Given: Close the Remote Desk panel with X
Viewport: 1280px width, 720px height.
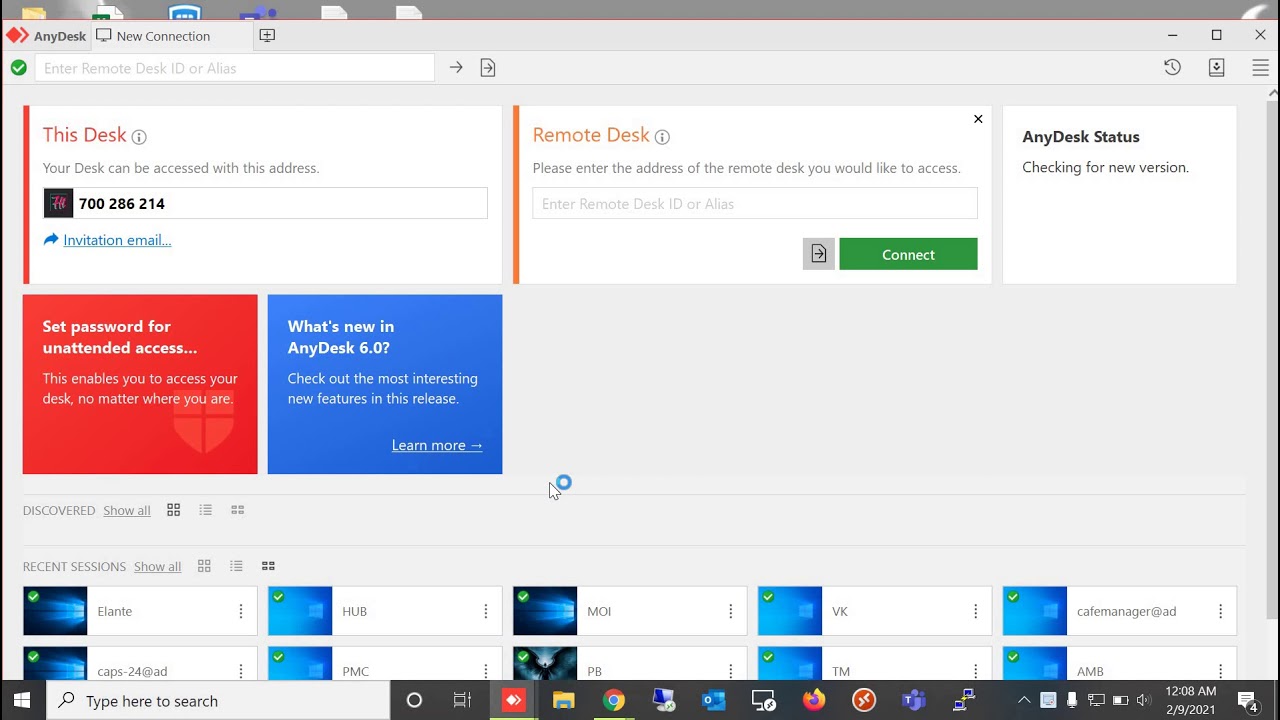Looking at the screenshot, I should click(x=978, y=119).
